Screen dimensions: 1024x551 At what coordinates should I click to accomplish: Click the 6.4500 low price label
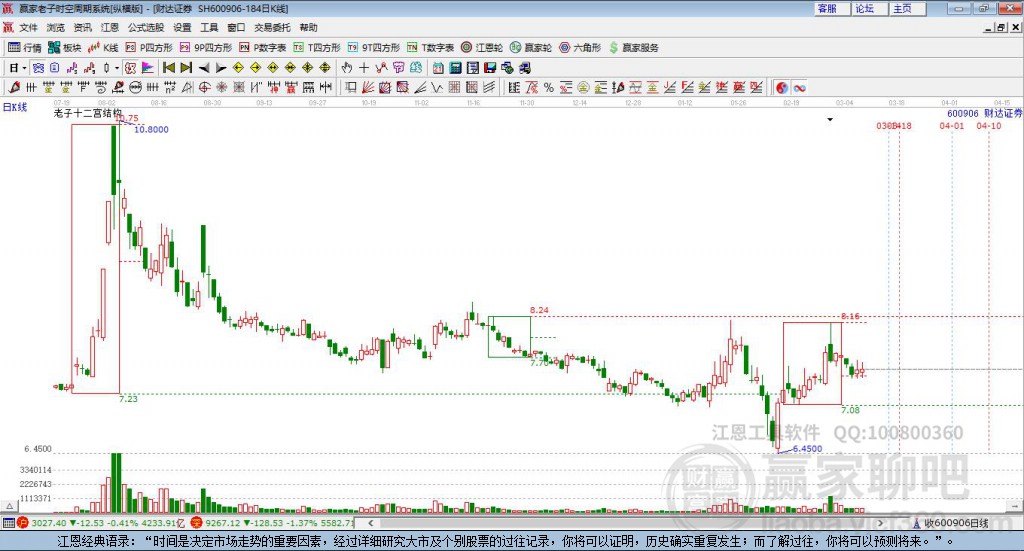pyautogui.click(x=807, y=449)
